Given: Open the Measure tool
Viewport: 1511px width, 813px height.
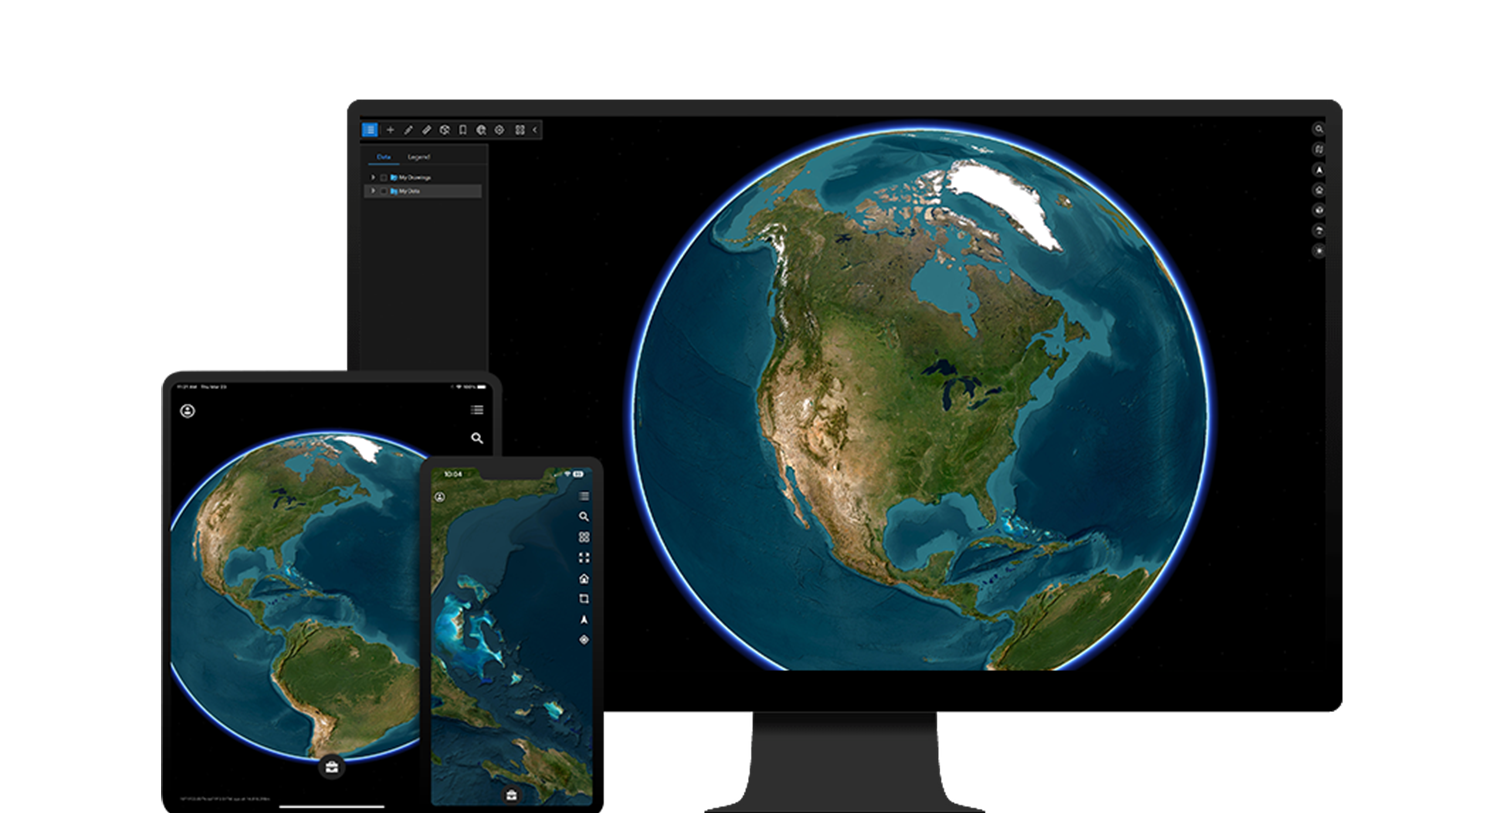Looking at the screenshot, I should 426,130.
